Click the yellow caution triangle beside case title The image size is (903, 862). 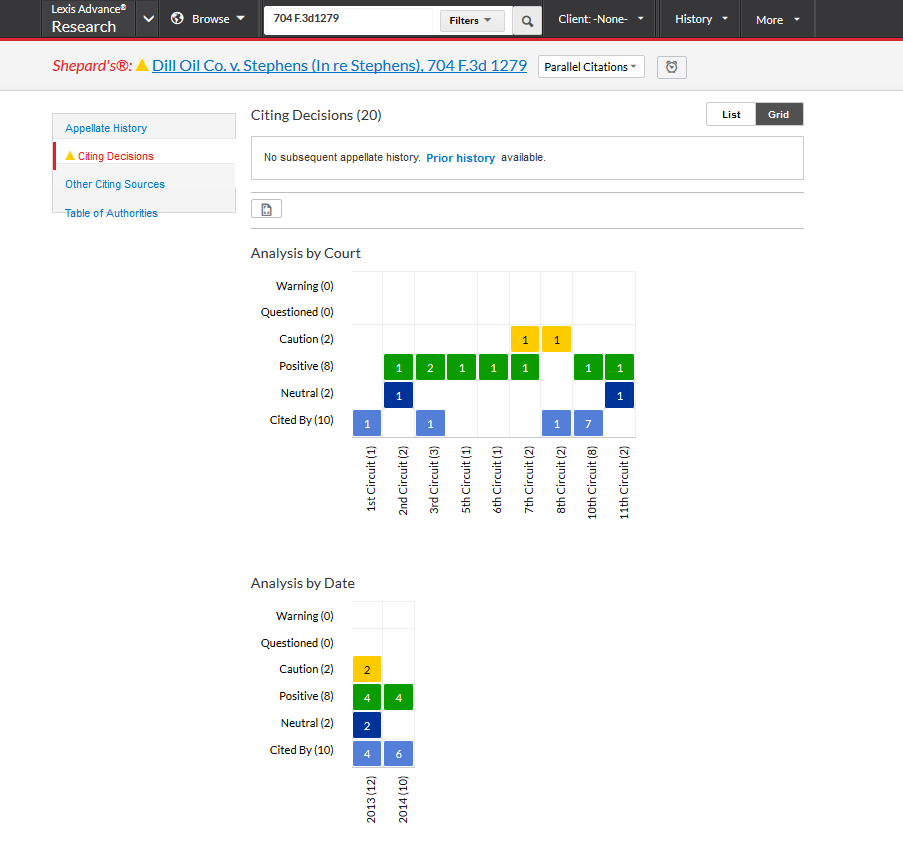(x=142, y=65)
